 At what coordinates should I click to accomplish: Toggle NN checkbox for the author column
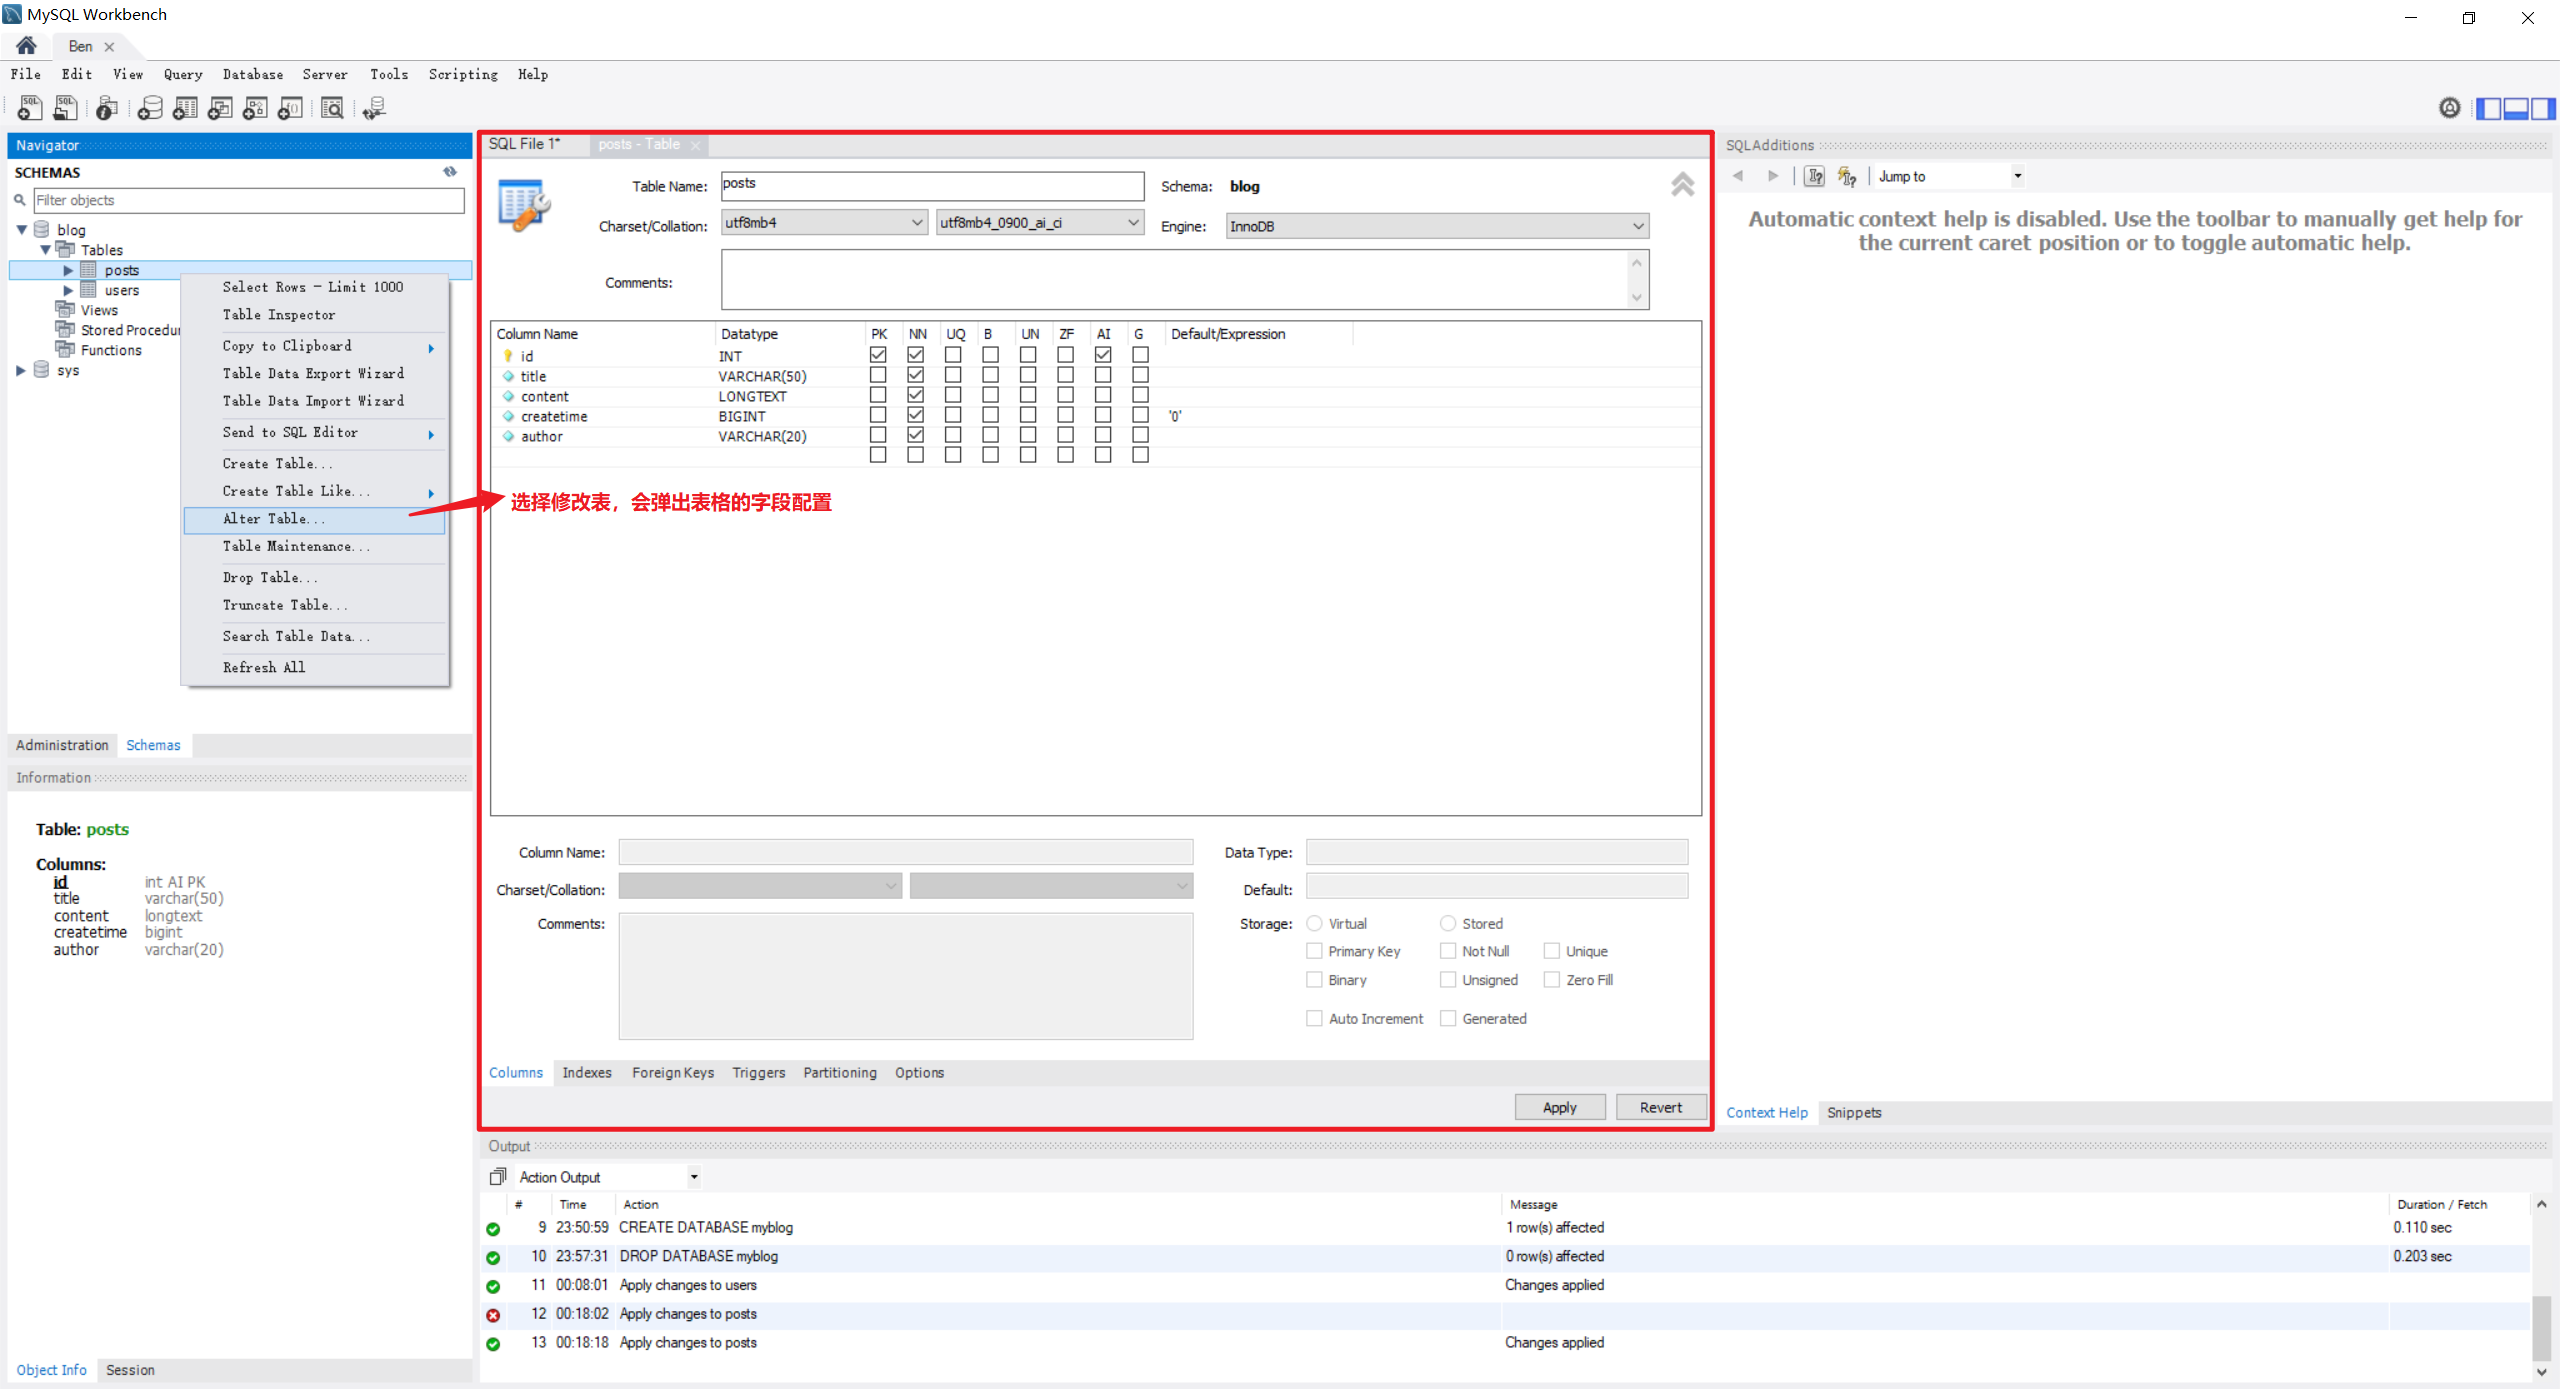click(915, 435)
